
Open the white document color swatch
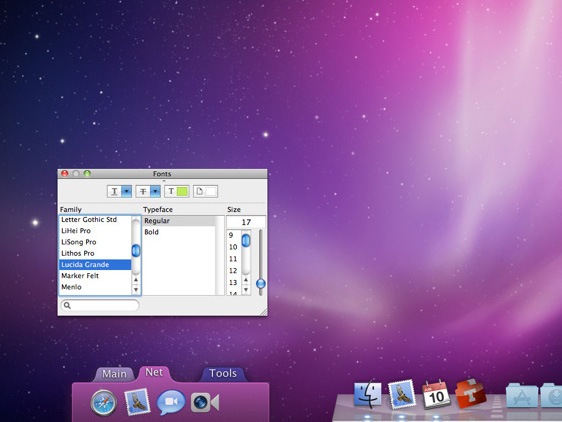(x=211, y=191)
